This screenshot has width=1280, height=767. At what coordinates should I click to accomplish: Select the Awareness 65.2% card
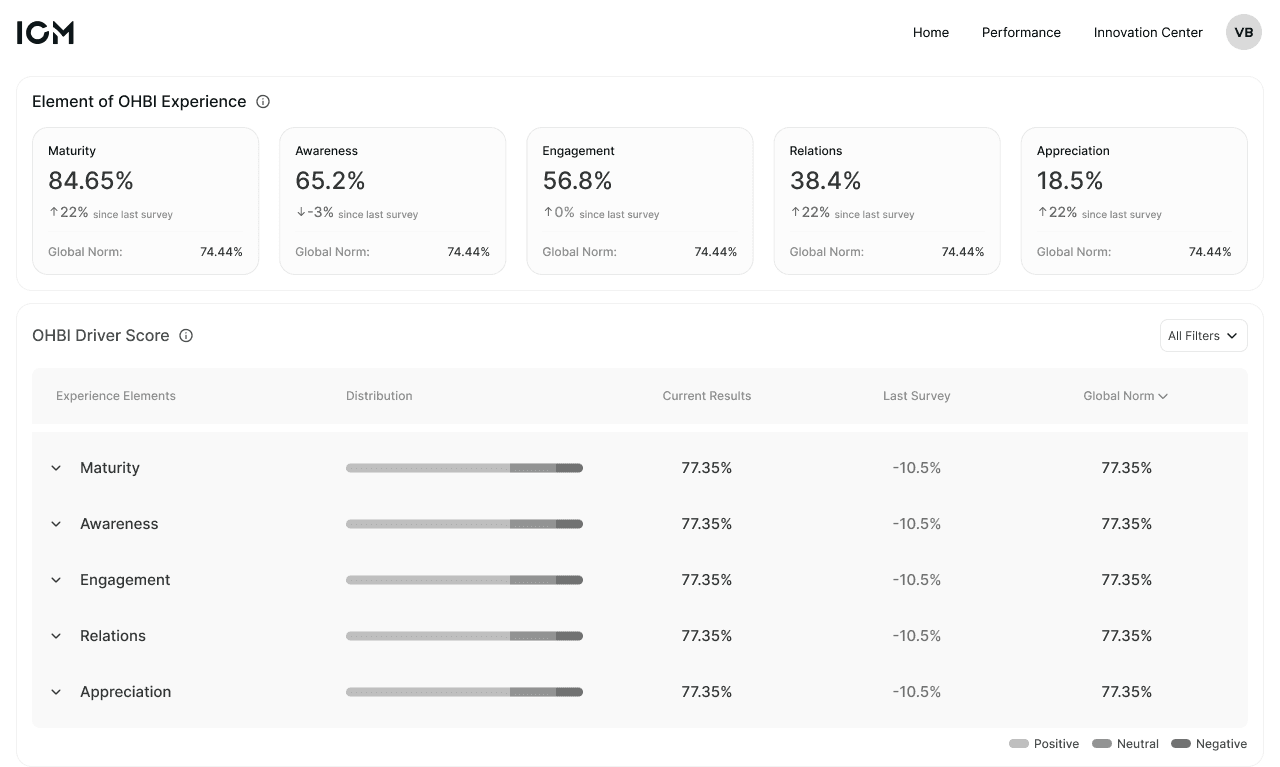(392, 200)
